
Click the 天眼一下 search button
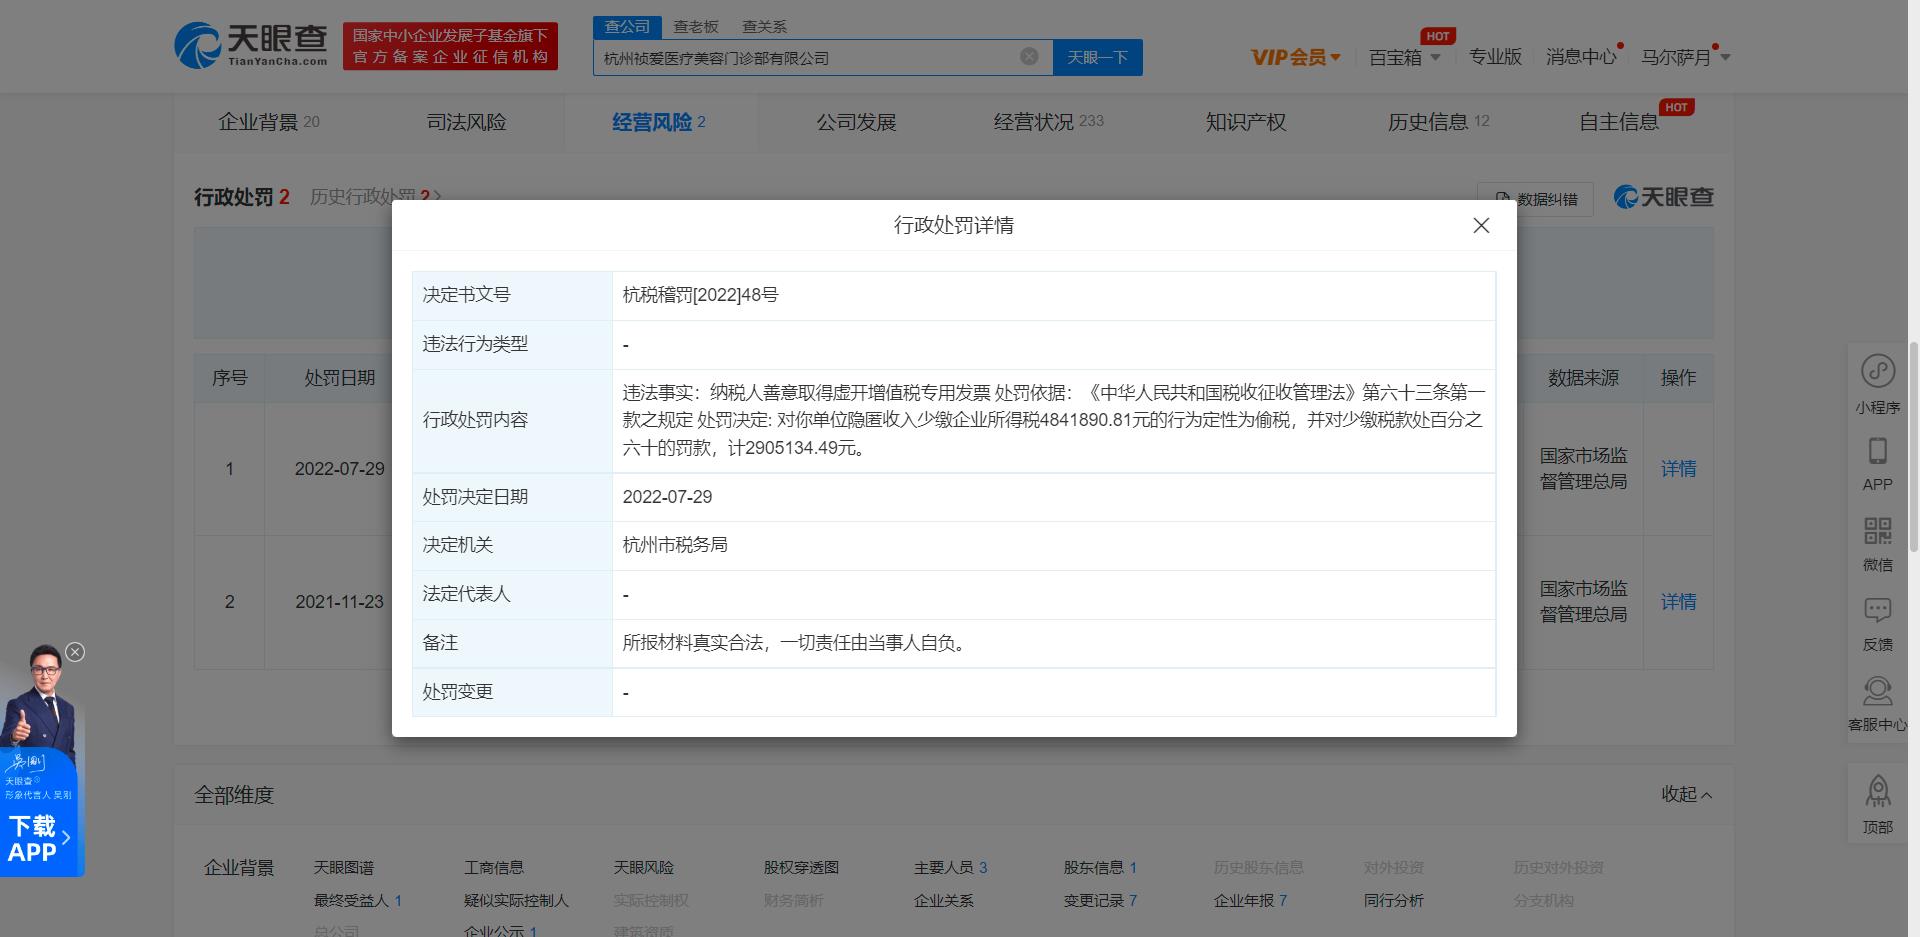pos(1097,57)
